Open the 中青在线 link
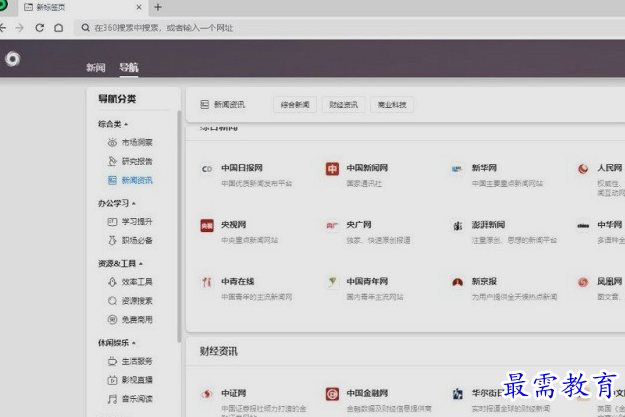Image resolution: width=625 pixels, height=417 pixels. [x=238, y=281]
